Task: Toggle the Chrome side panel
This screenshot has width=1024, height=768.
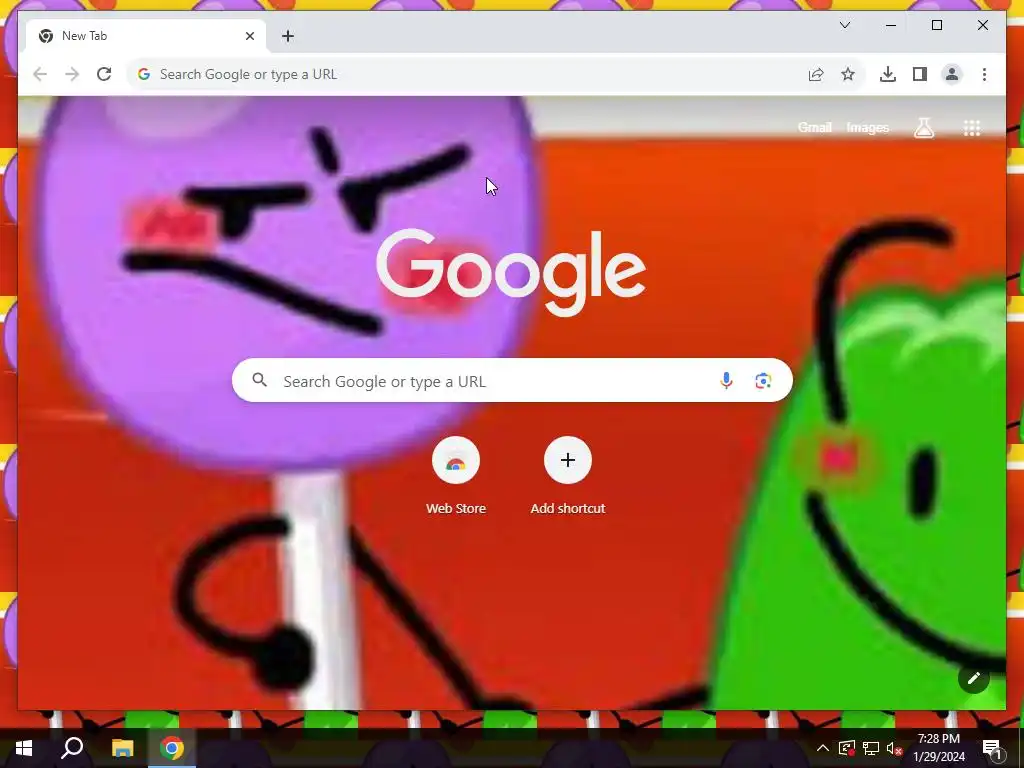Action: [x=920, y=74]
